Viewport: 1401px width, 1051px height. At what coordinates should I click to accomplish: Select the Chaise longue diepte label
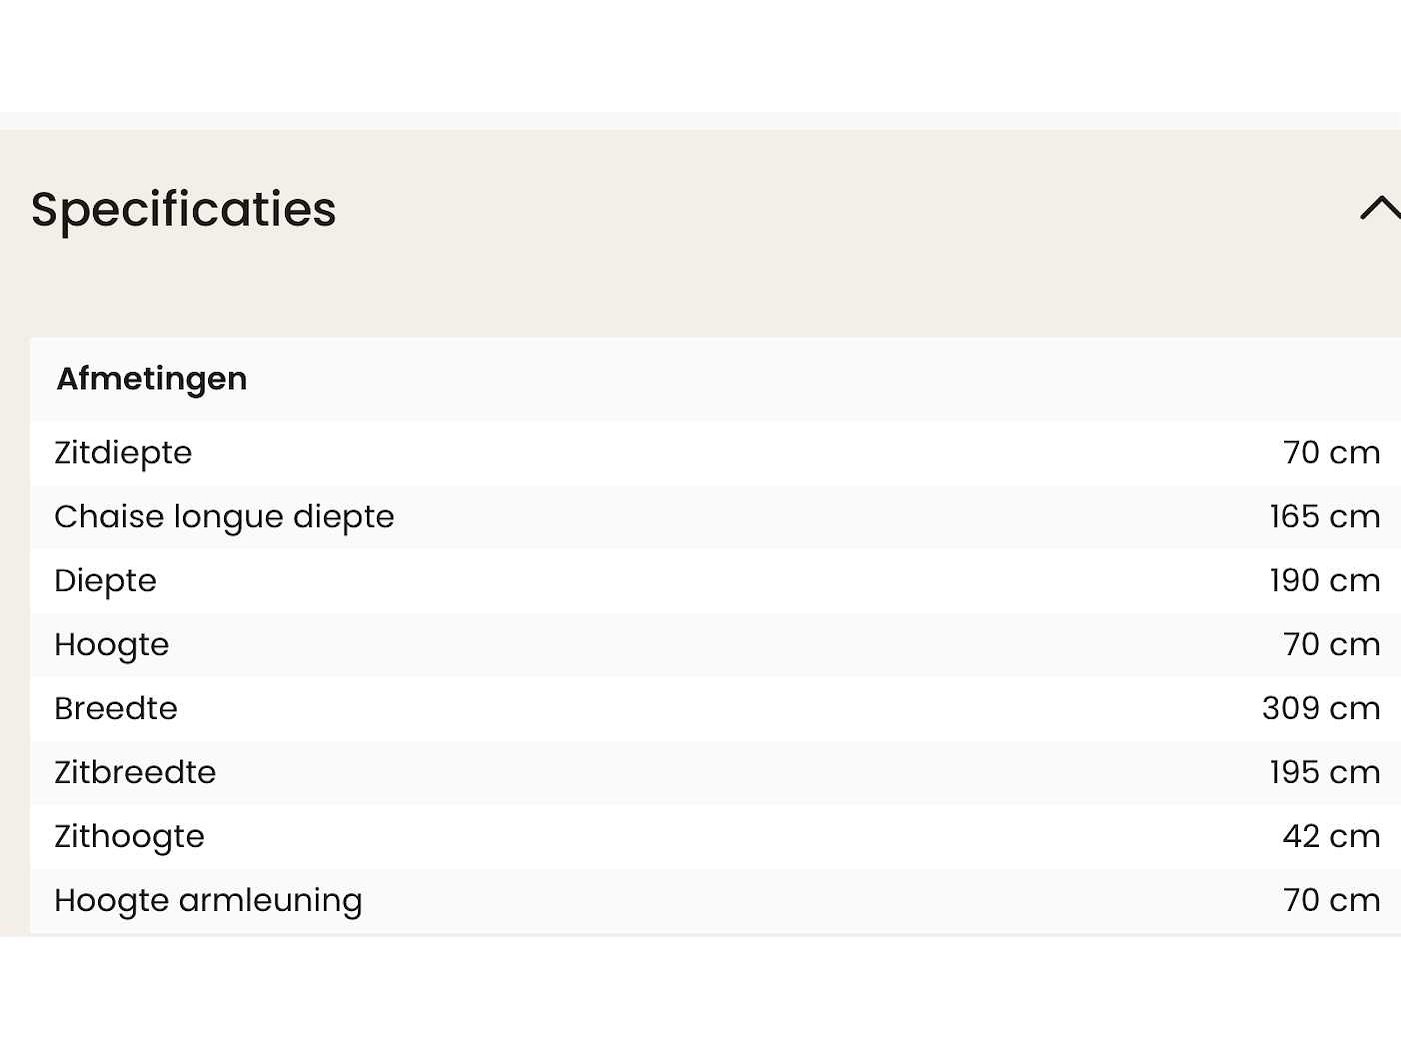[x=224, y=517]
